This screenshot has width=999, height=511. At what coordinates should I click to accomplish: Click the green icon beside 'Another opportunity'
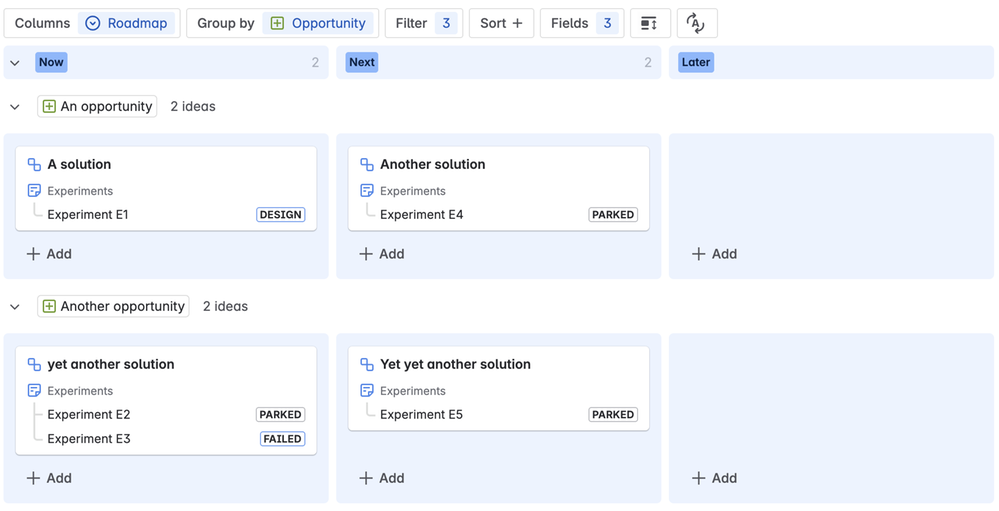click(x=49, y=306)
